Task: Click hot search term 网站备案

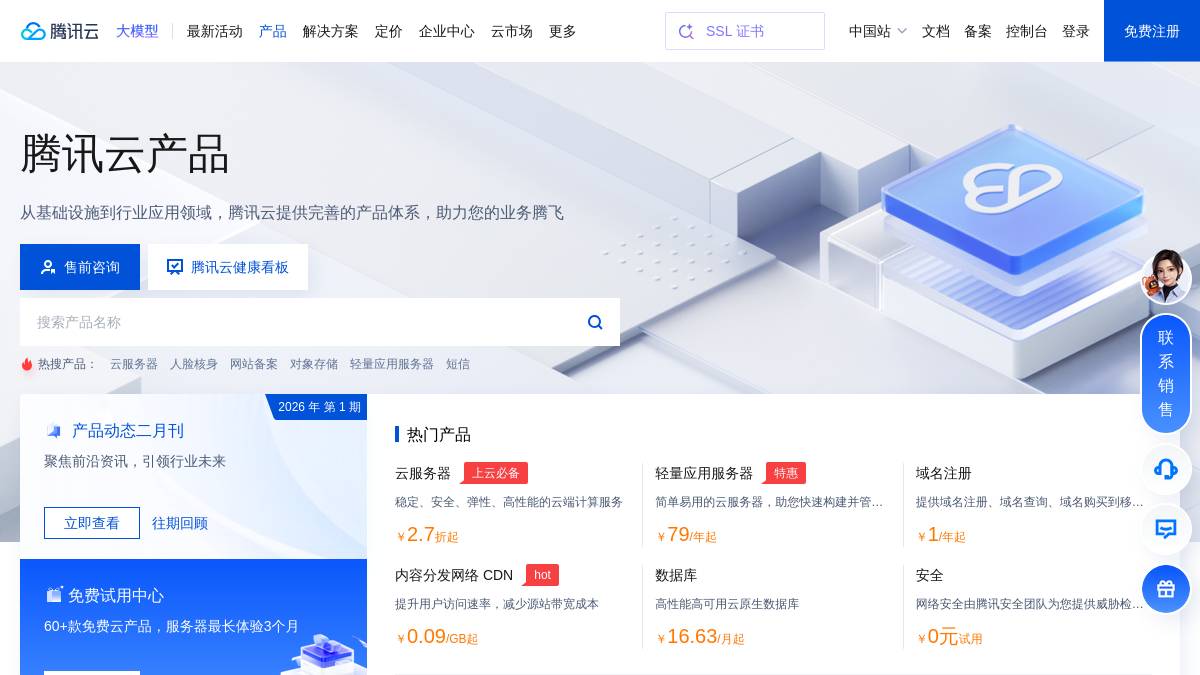Action: 254,364
